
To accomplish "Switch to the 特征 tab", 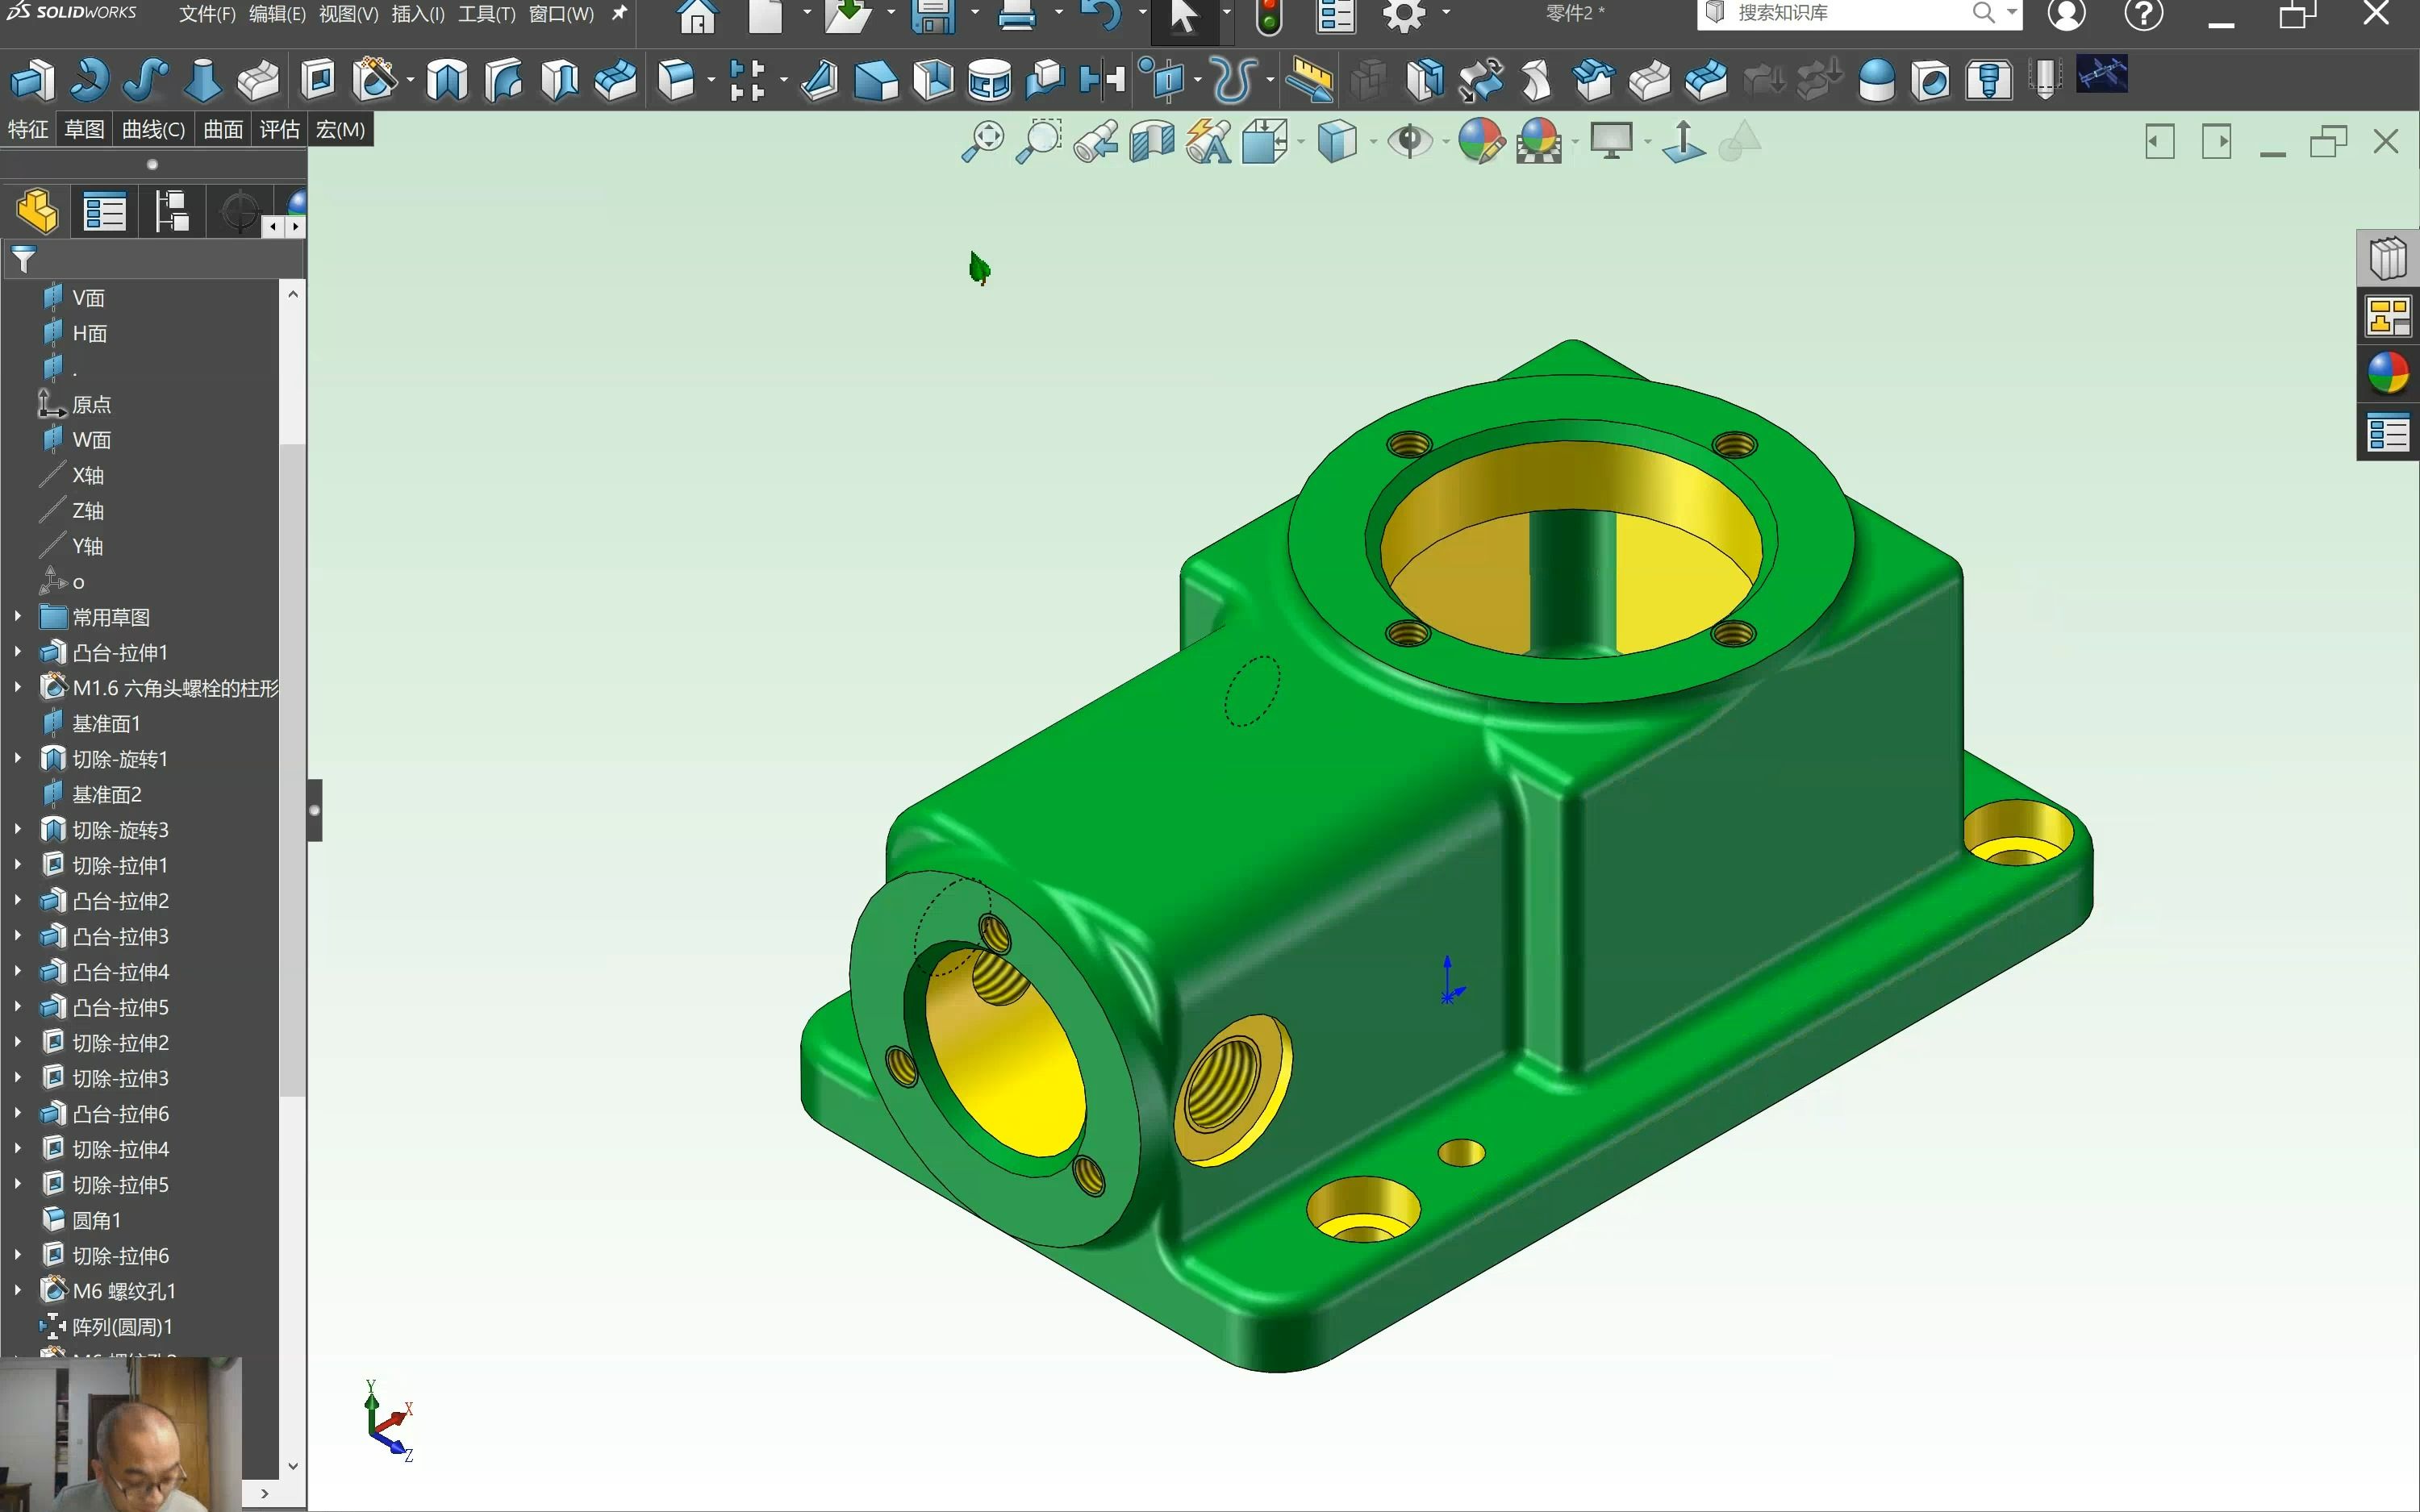I will (x=28, y=130).
